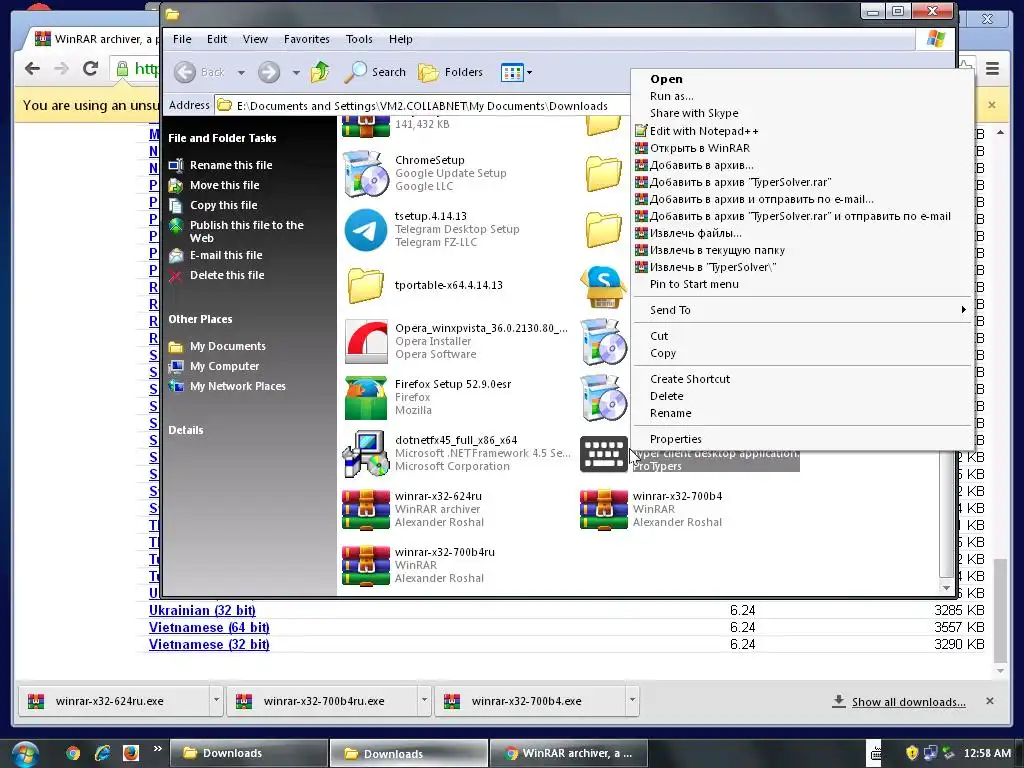Open dropdown for winrar-x32-624ru.exe download
The image size is (1024, 768).
pos(216,700)
